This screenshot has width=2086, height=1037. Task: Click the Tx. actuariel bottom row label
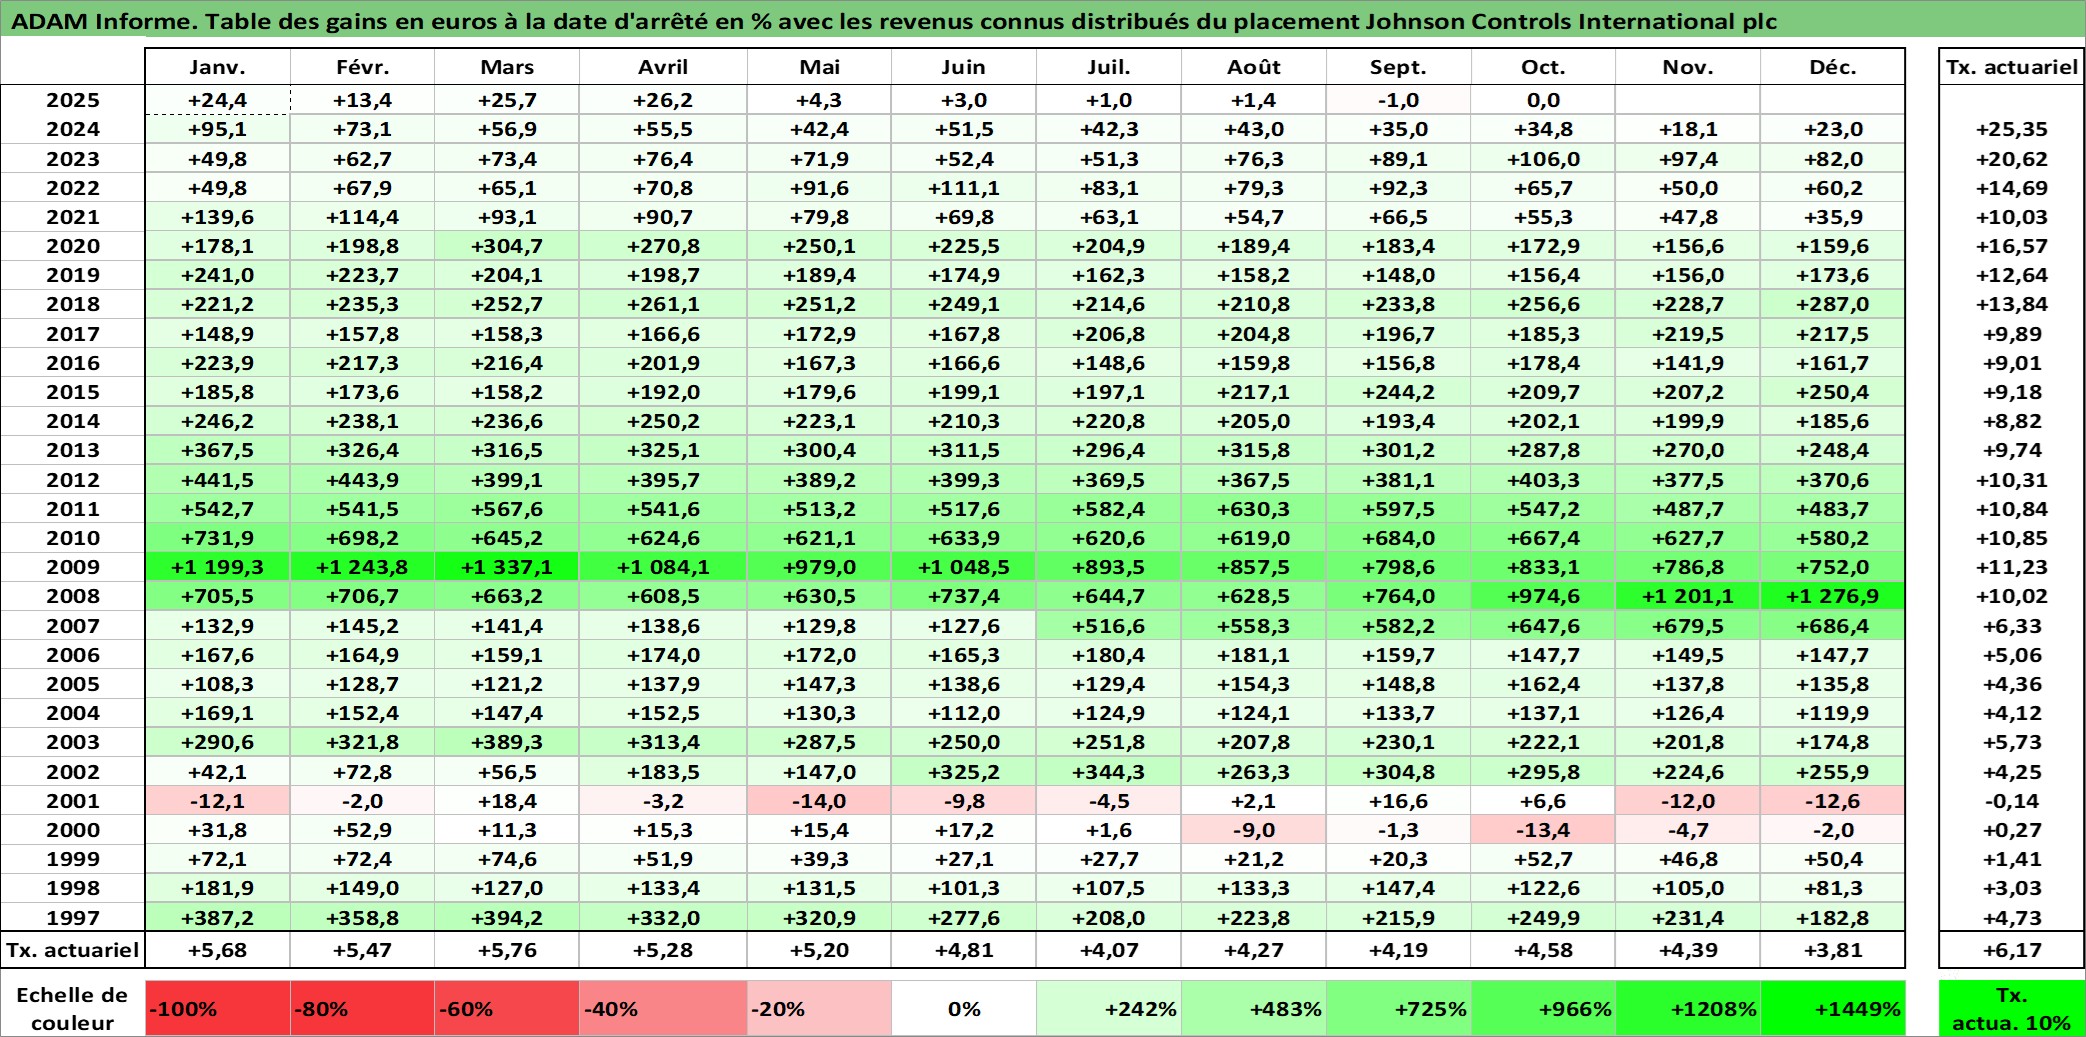click(x=73, y=950)
